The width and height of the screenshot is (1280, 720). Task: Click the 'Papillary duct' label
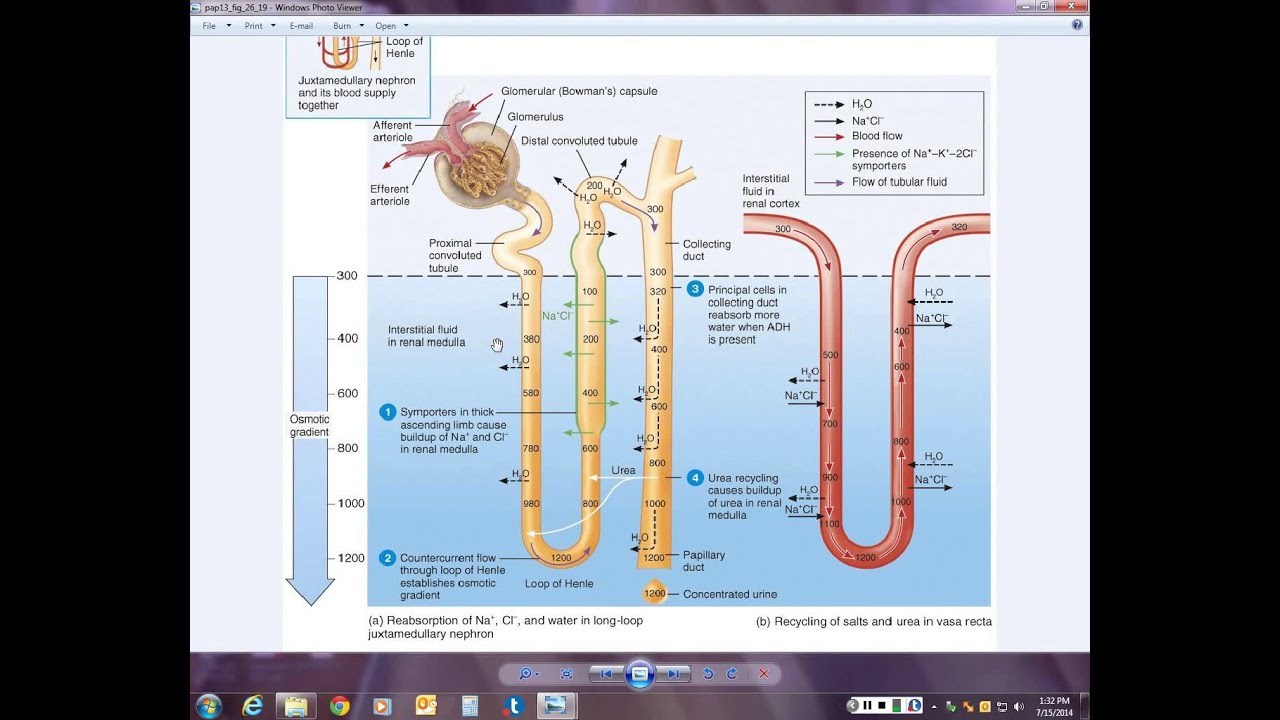[x=704, y=561]
